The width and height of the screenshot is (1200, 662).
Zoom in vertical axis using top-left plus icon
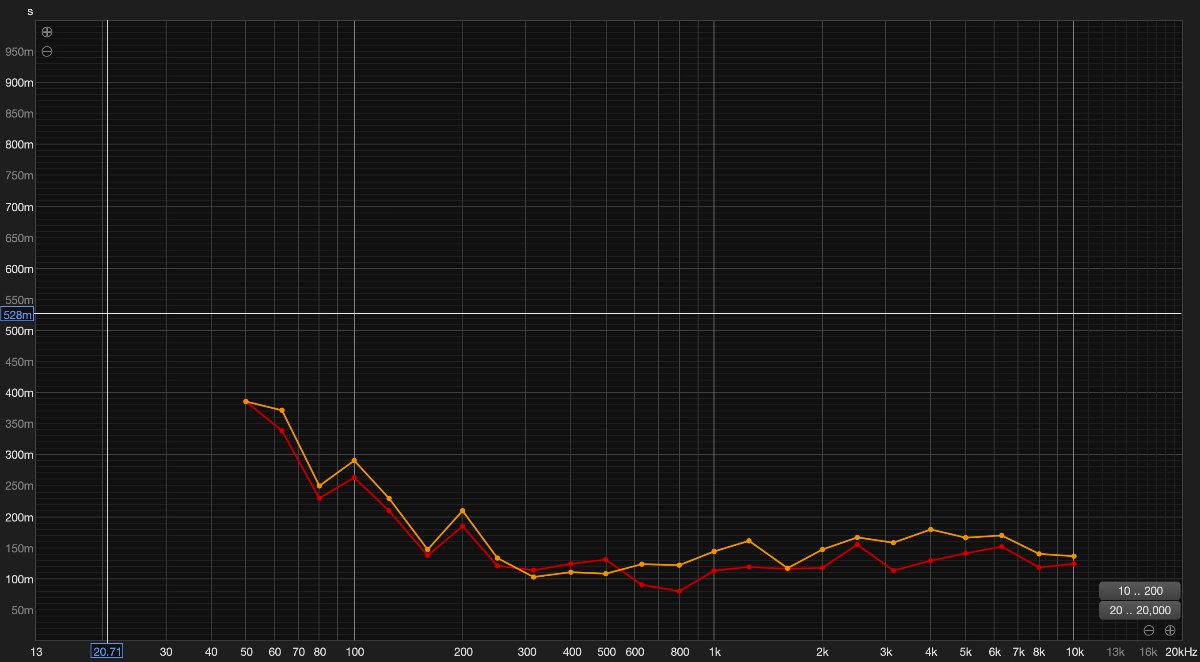47,32
